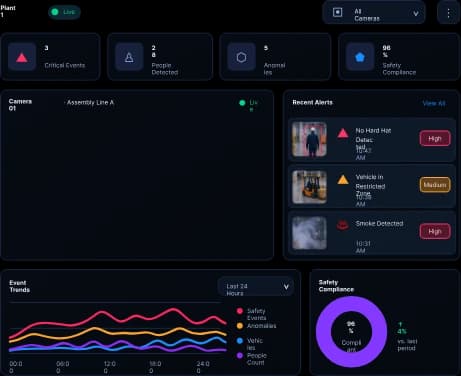Click the High badge on No Hard Hat alert
The image size is (461, 376).
435,138
